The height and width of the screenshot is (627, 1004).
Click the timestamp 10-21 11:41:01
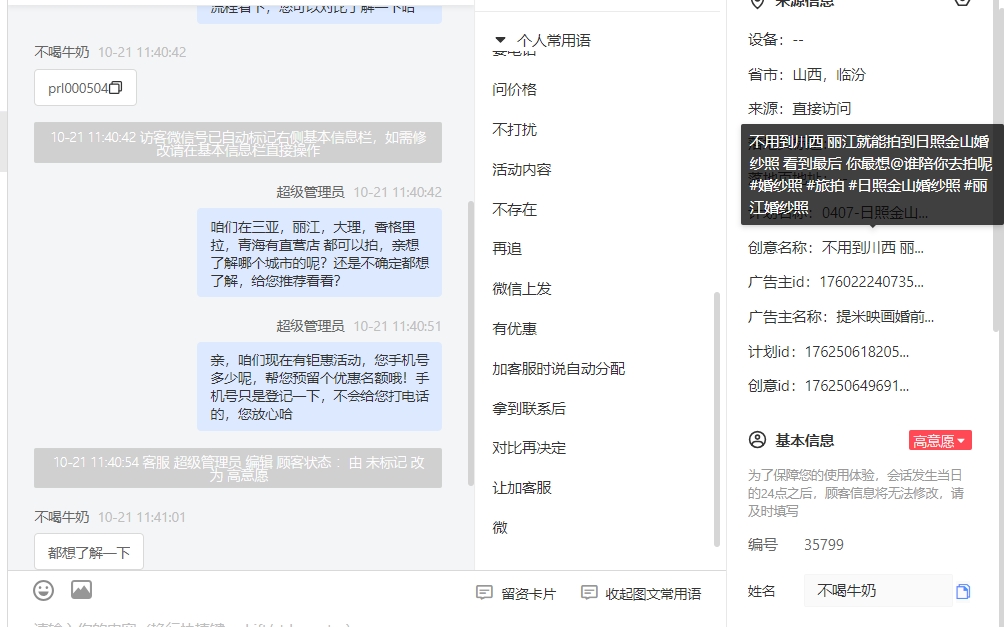coord(142,517)
